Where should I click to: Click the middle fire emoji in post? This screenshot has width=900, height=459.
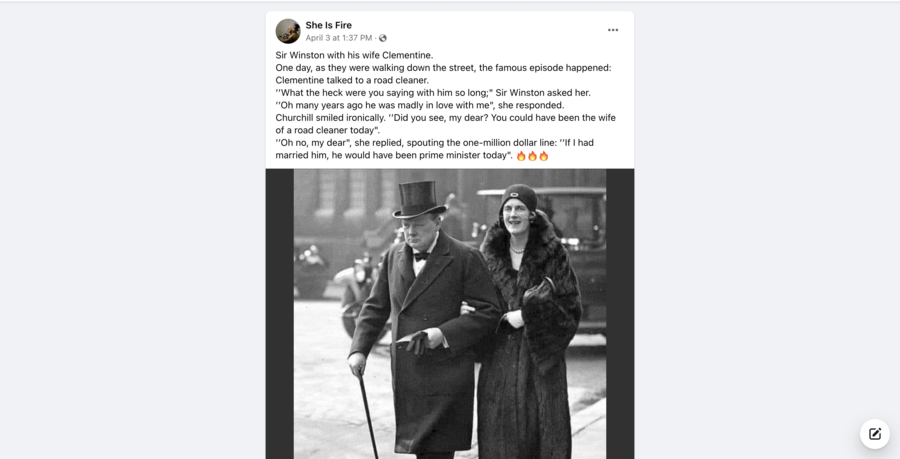tap(532, 155)
